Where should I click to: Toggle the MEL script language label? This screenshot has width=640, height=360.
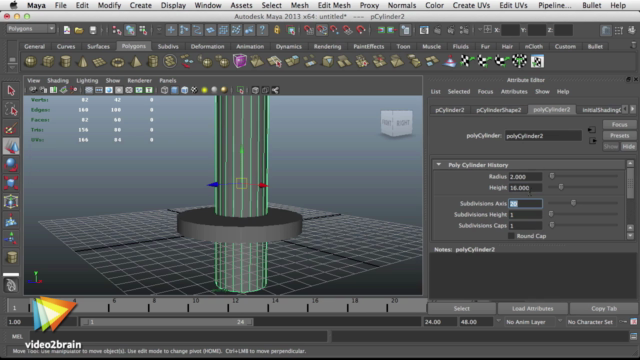tap(17, 337)
